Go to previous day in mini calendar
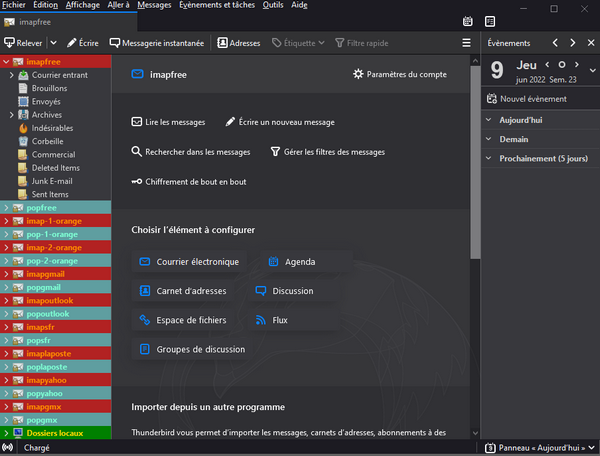 coord(547,65)
